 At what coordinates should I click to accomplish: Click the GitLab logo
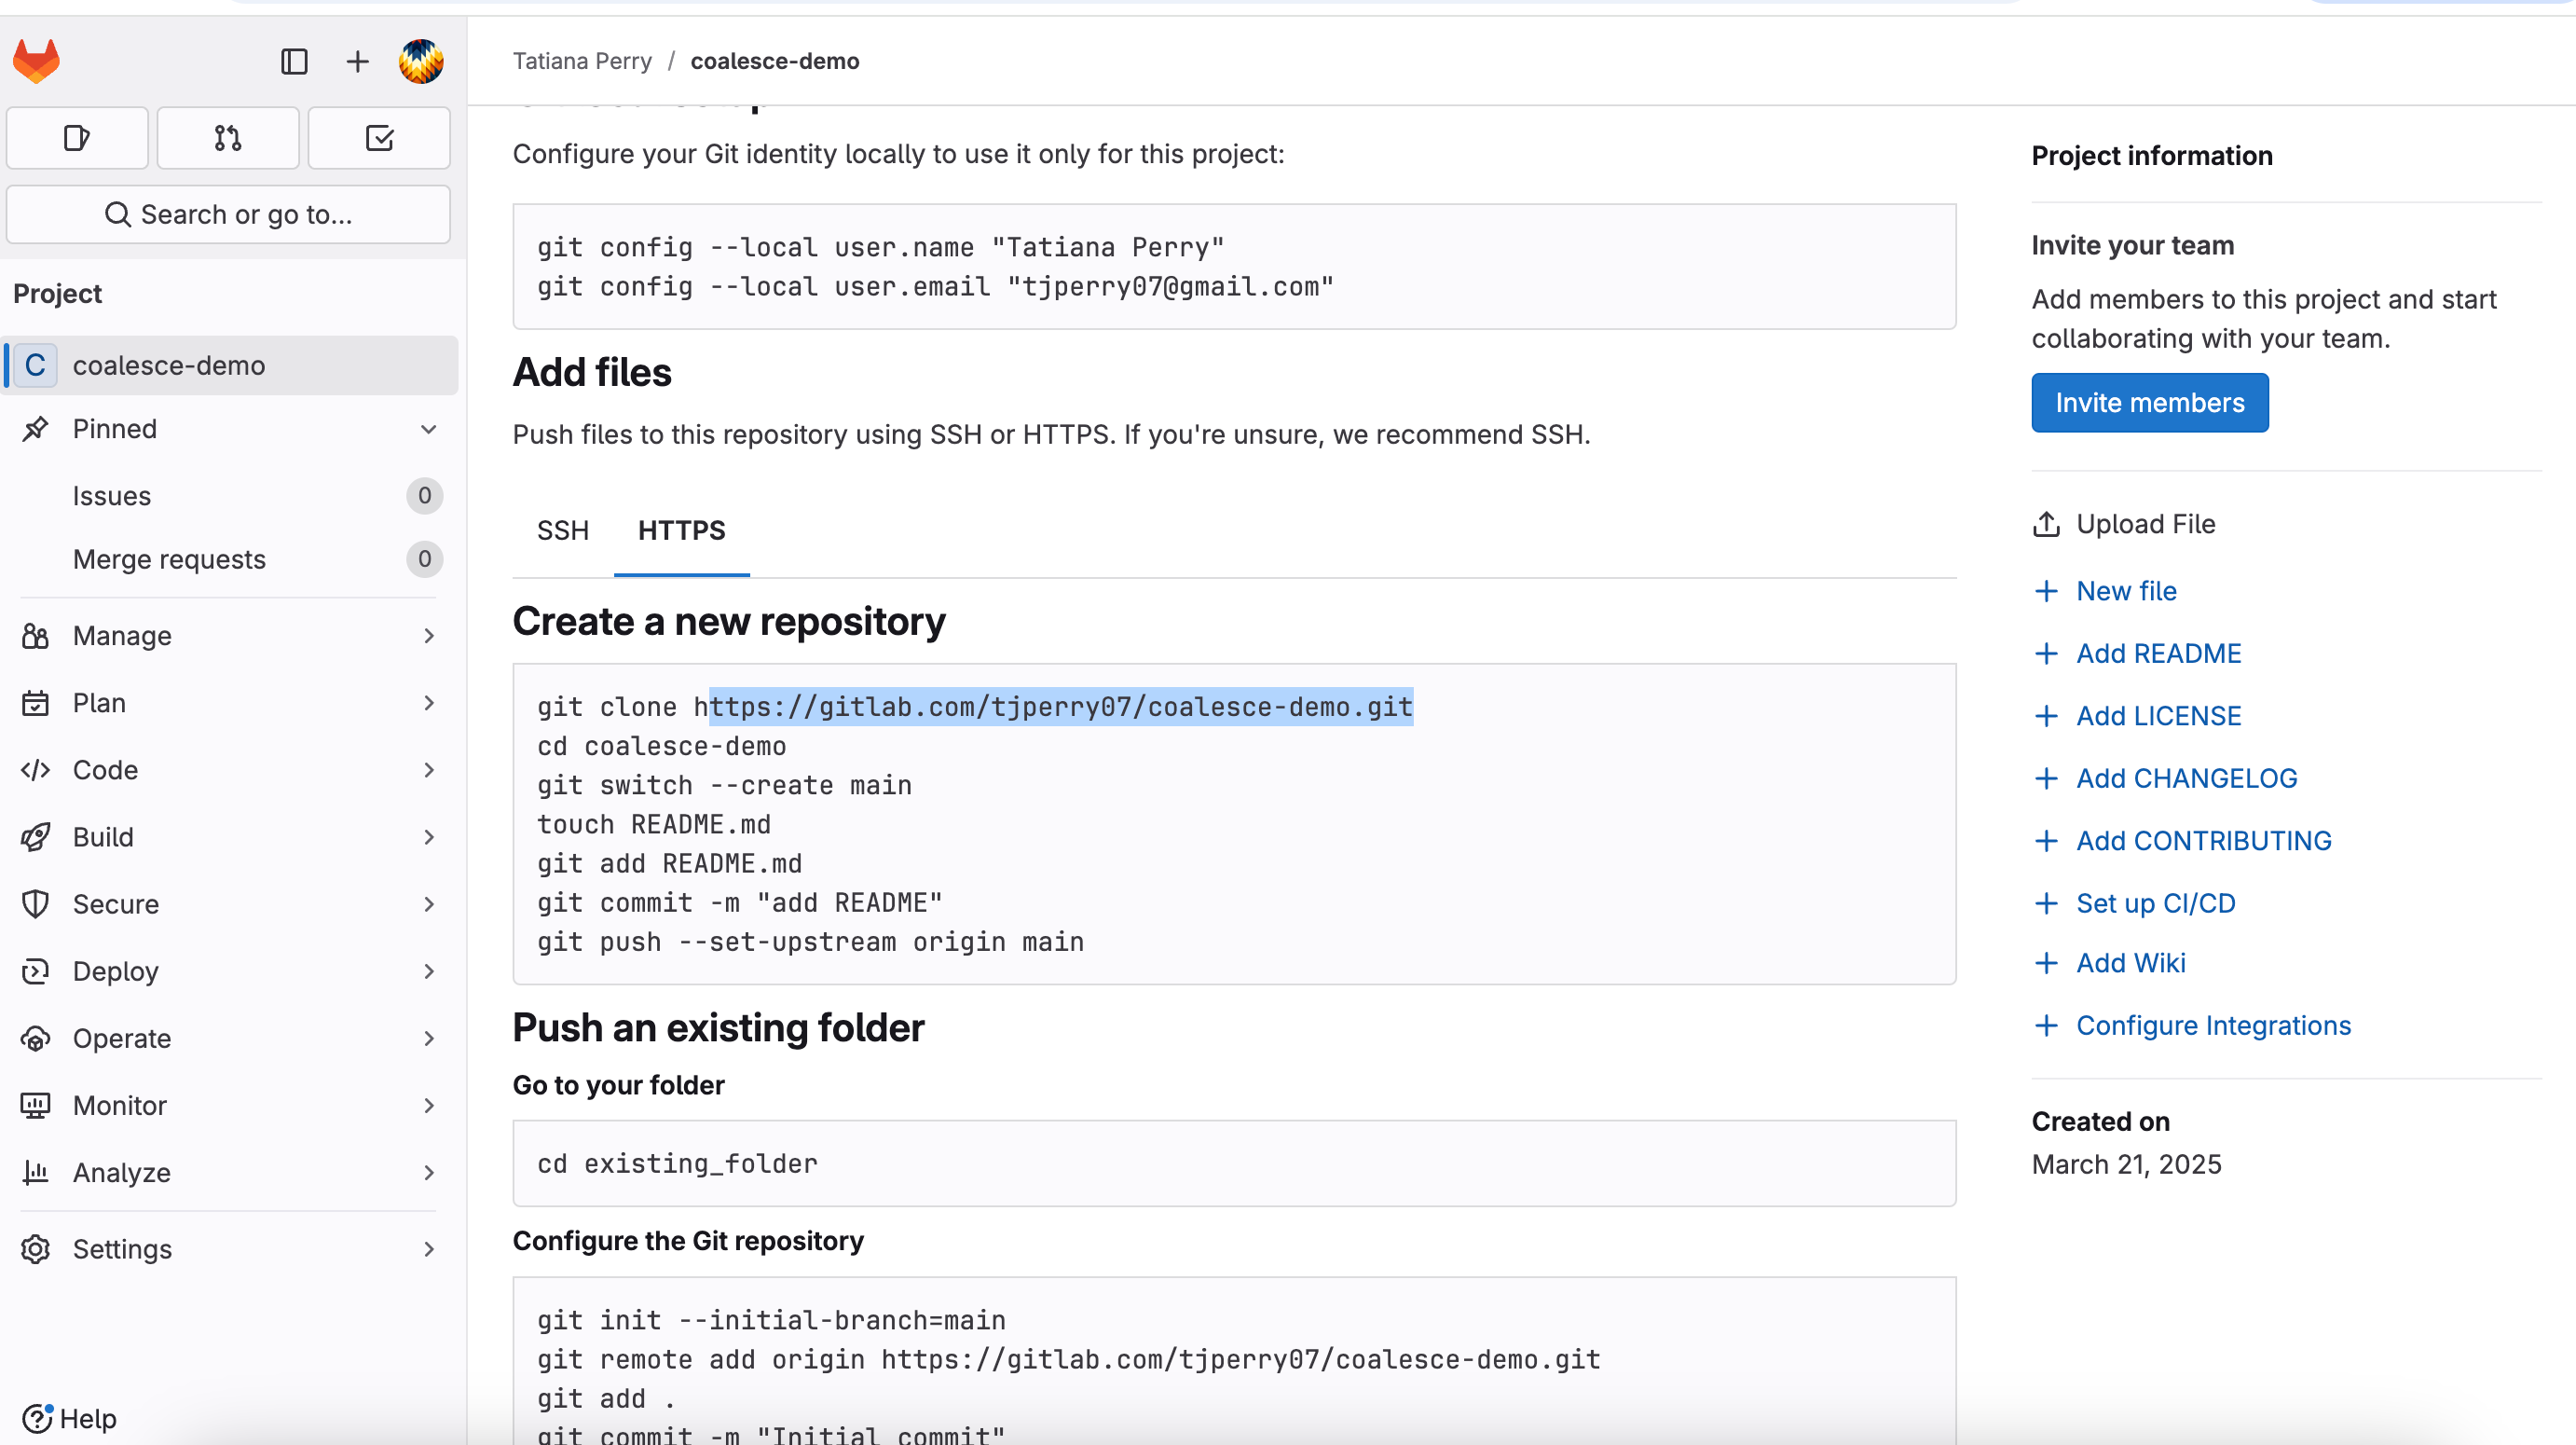click(x=36, y=61)
